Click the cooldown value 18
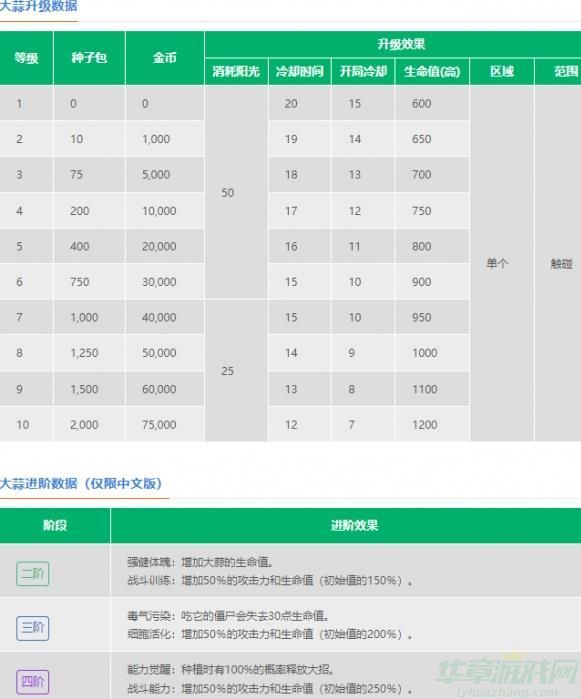 pos(291,174)
